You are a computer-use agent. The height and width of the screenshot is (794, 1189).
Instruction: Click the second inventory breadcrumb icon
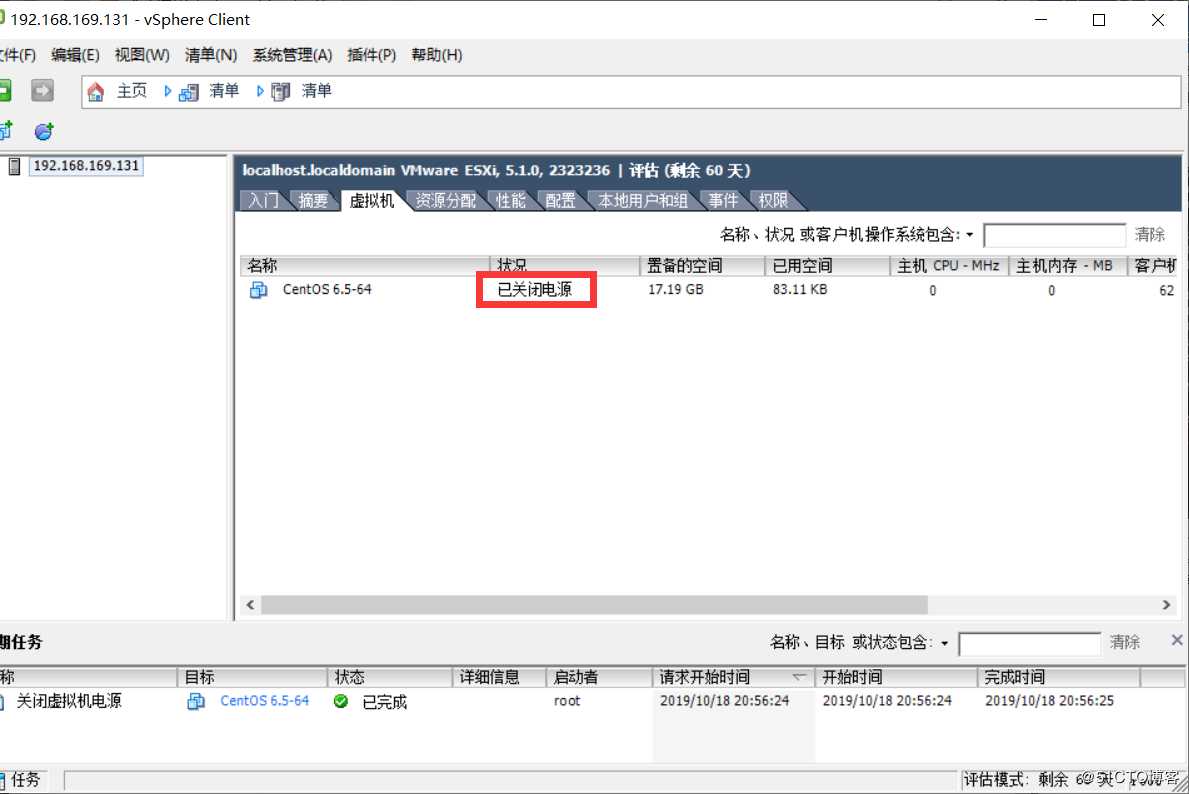[281, 92]
